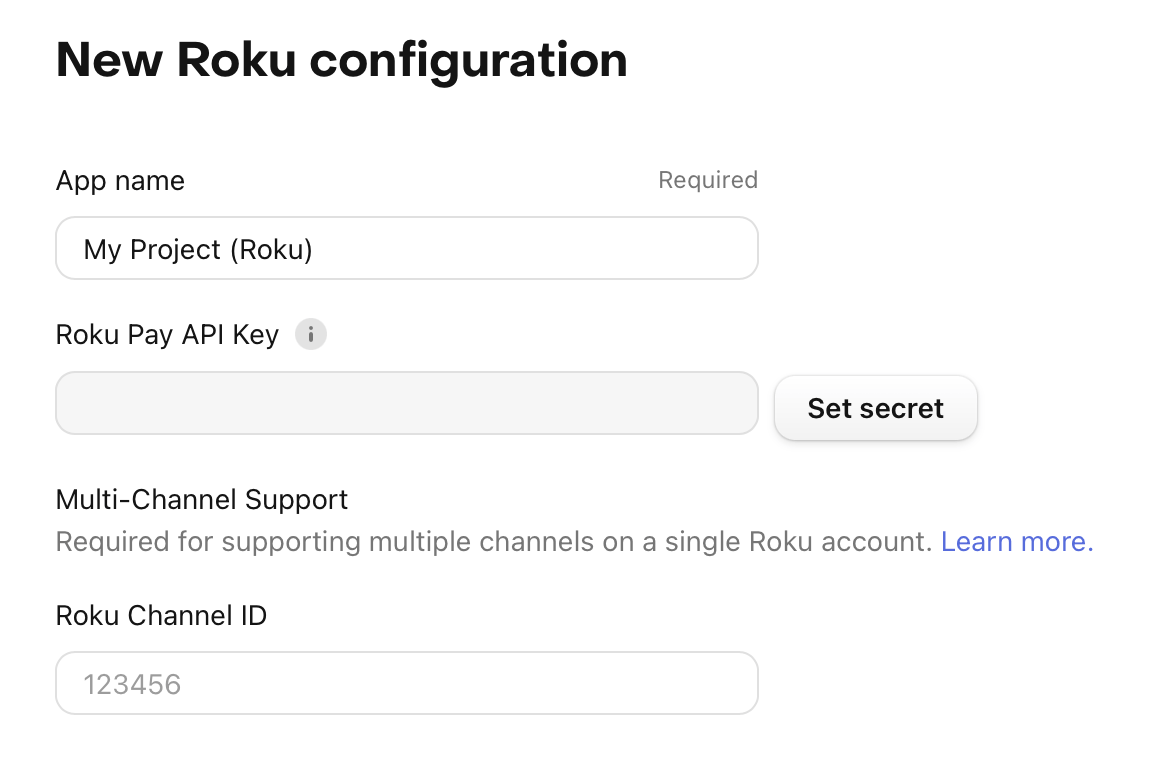Click the word Roku in the page heading
The width and height of the screenshot is (1150, 776).
pos(237,60)
